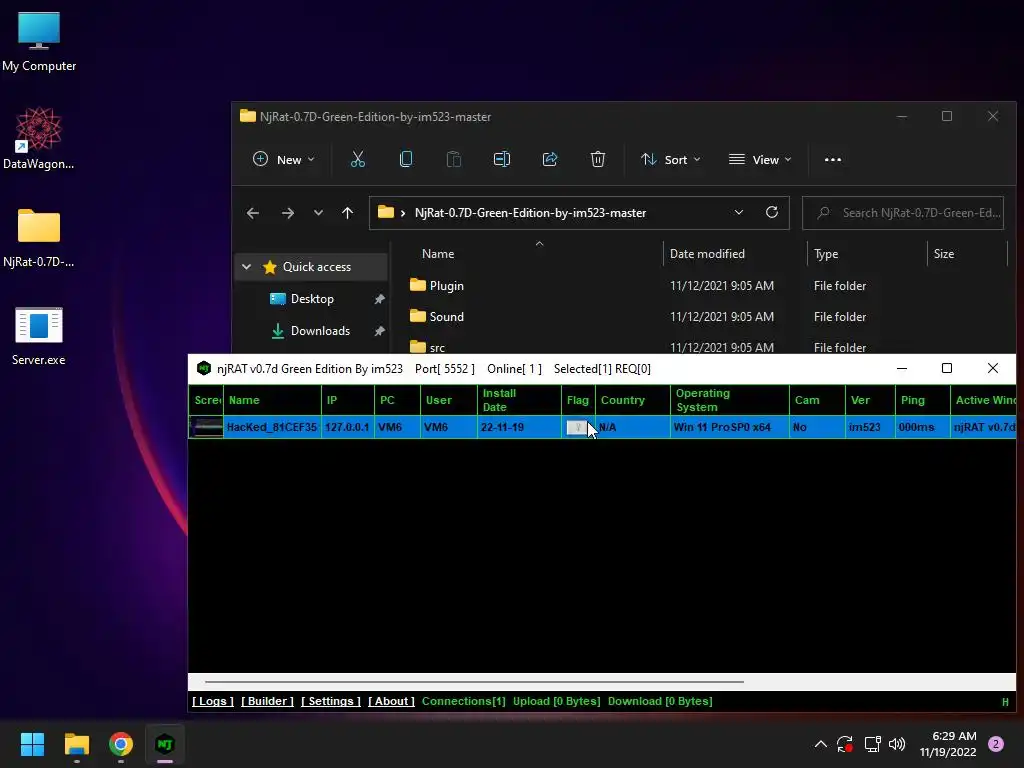The width and height of the screenshot is (1024, 768).
Task: Sort clients by Ver column
Action: (871, 400)
